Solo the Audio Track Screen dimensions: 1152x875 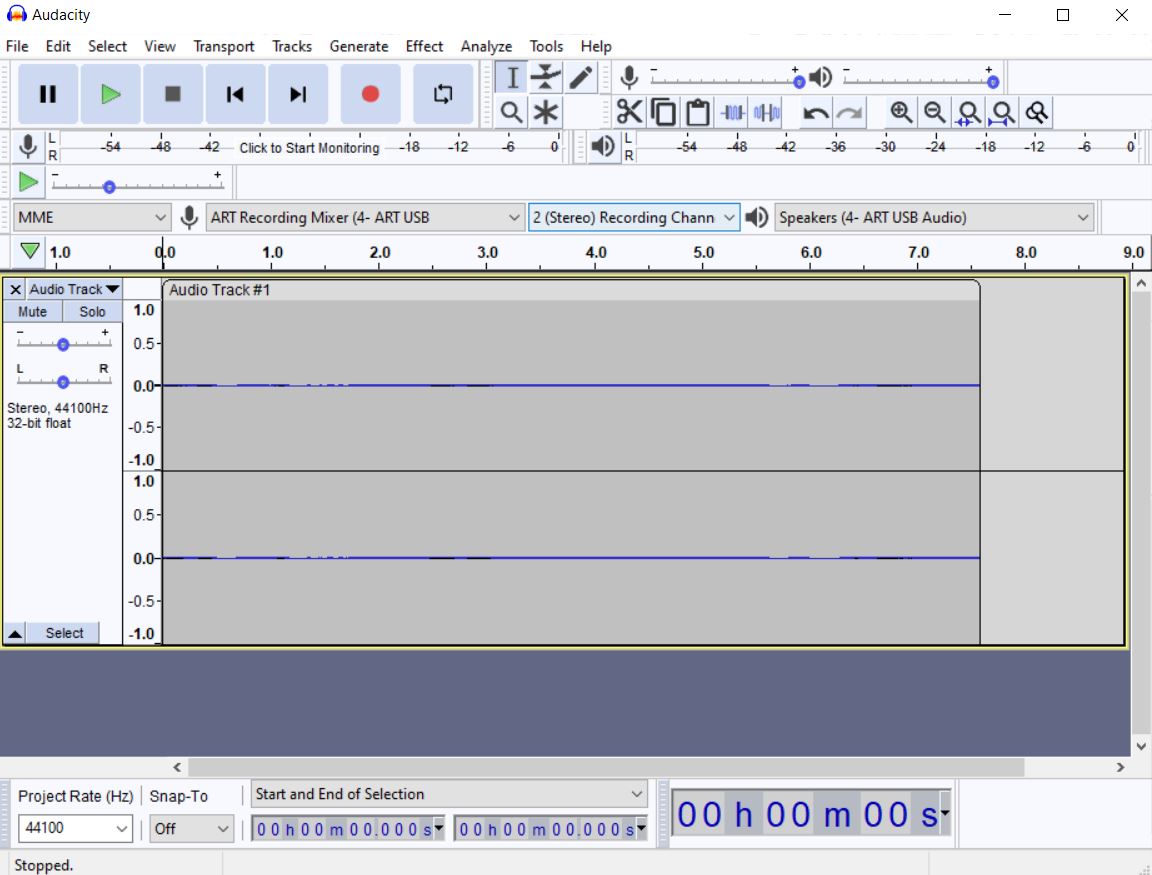click(92, 312)
